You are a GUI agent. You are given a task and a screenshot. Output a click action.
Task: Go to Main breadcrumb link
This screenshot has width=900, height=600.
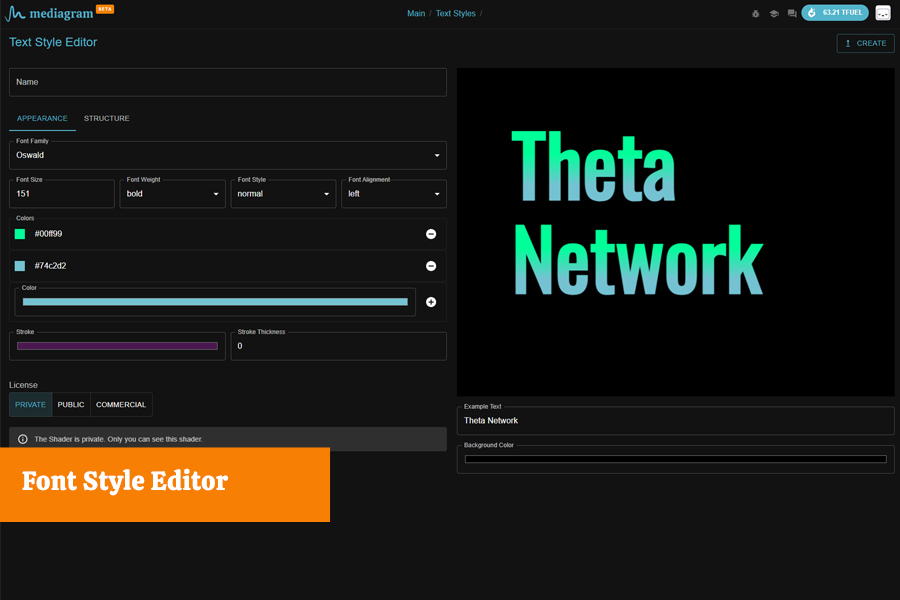point(416,13)
